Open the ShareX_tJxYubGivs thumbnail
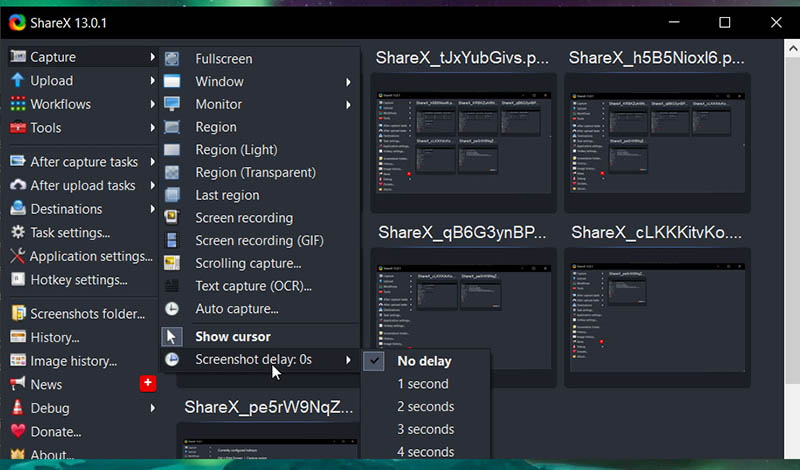800x470 pixels. coord(463,142)
